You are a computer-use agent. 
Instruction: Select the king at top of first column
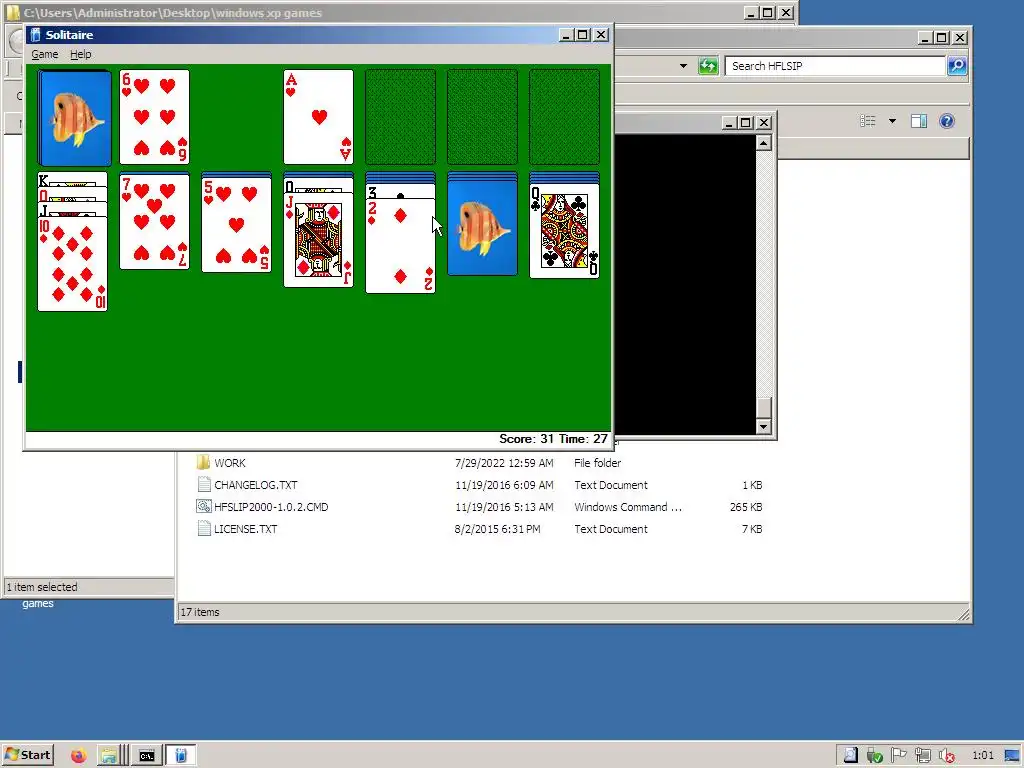coord(72,180)
